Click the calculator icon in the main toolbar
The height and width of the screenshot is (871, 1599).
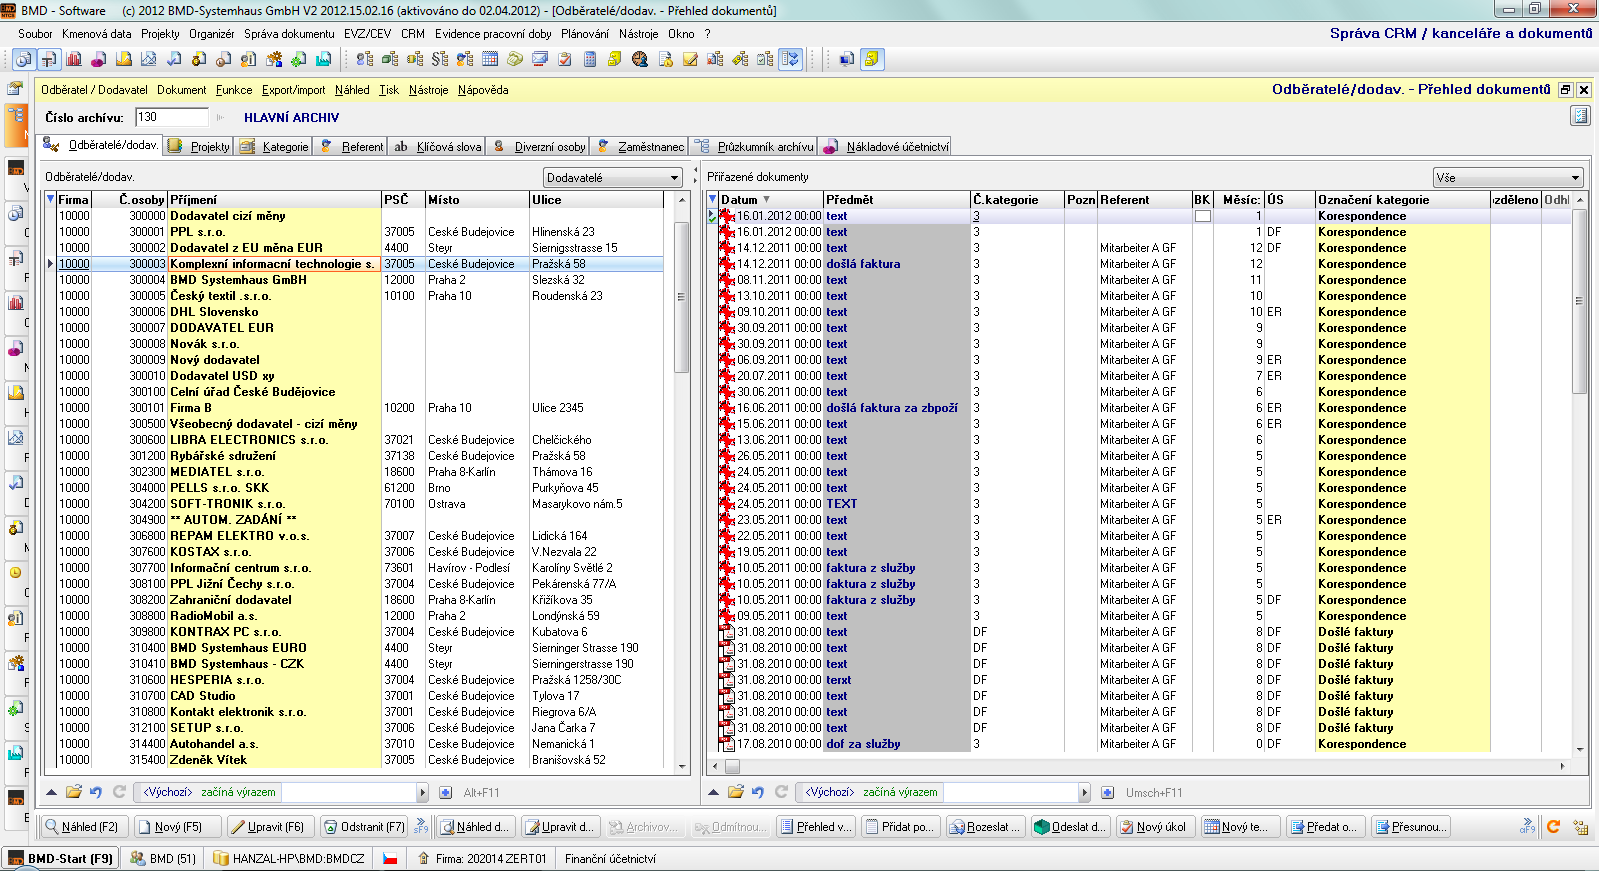589,59
